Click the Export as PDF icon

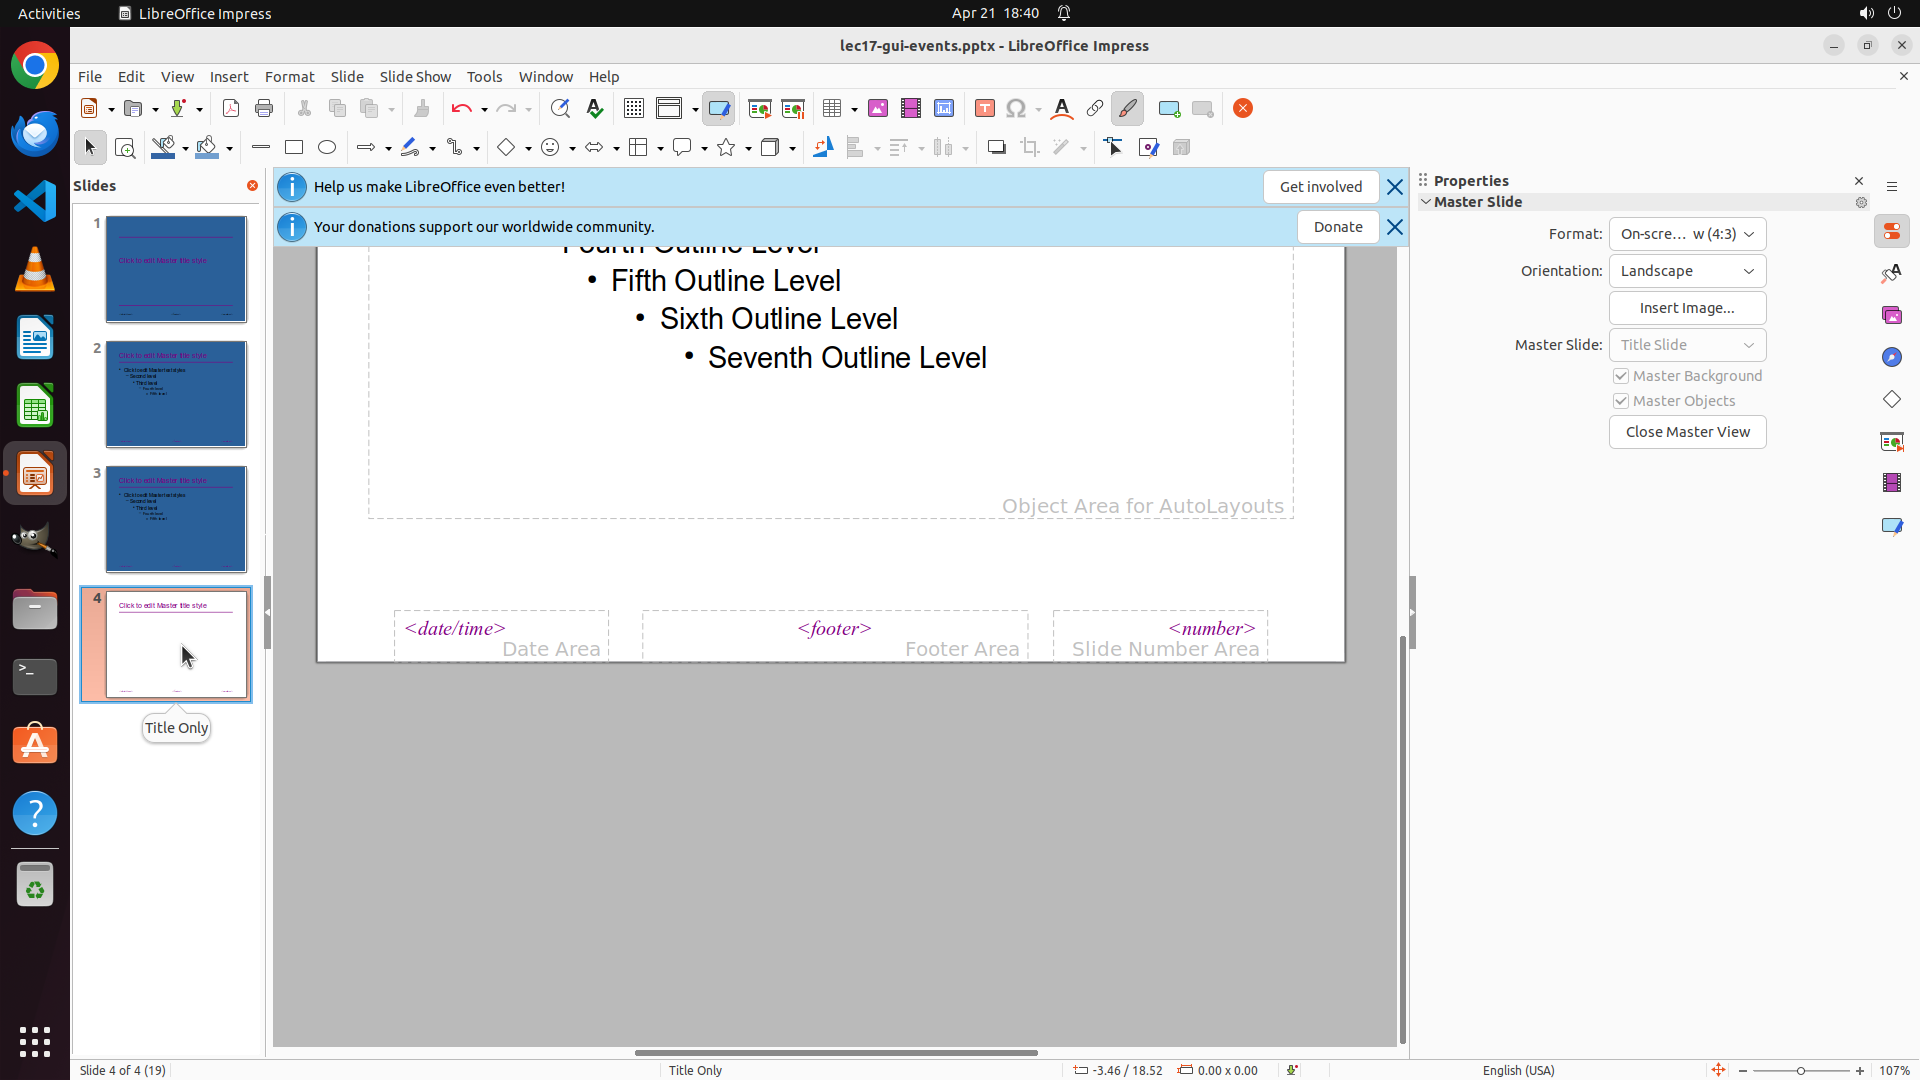click(x=231, y=109)
